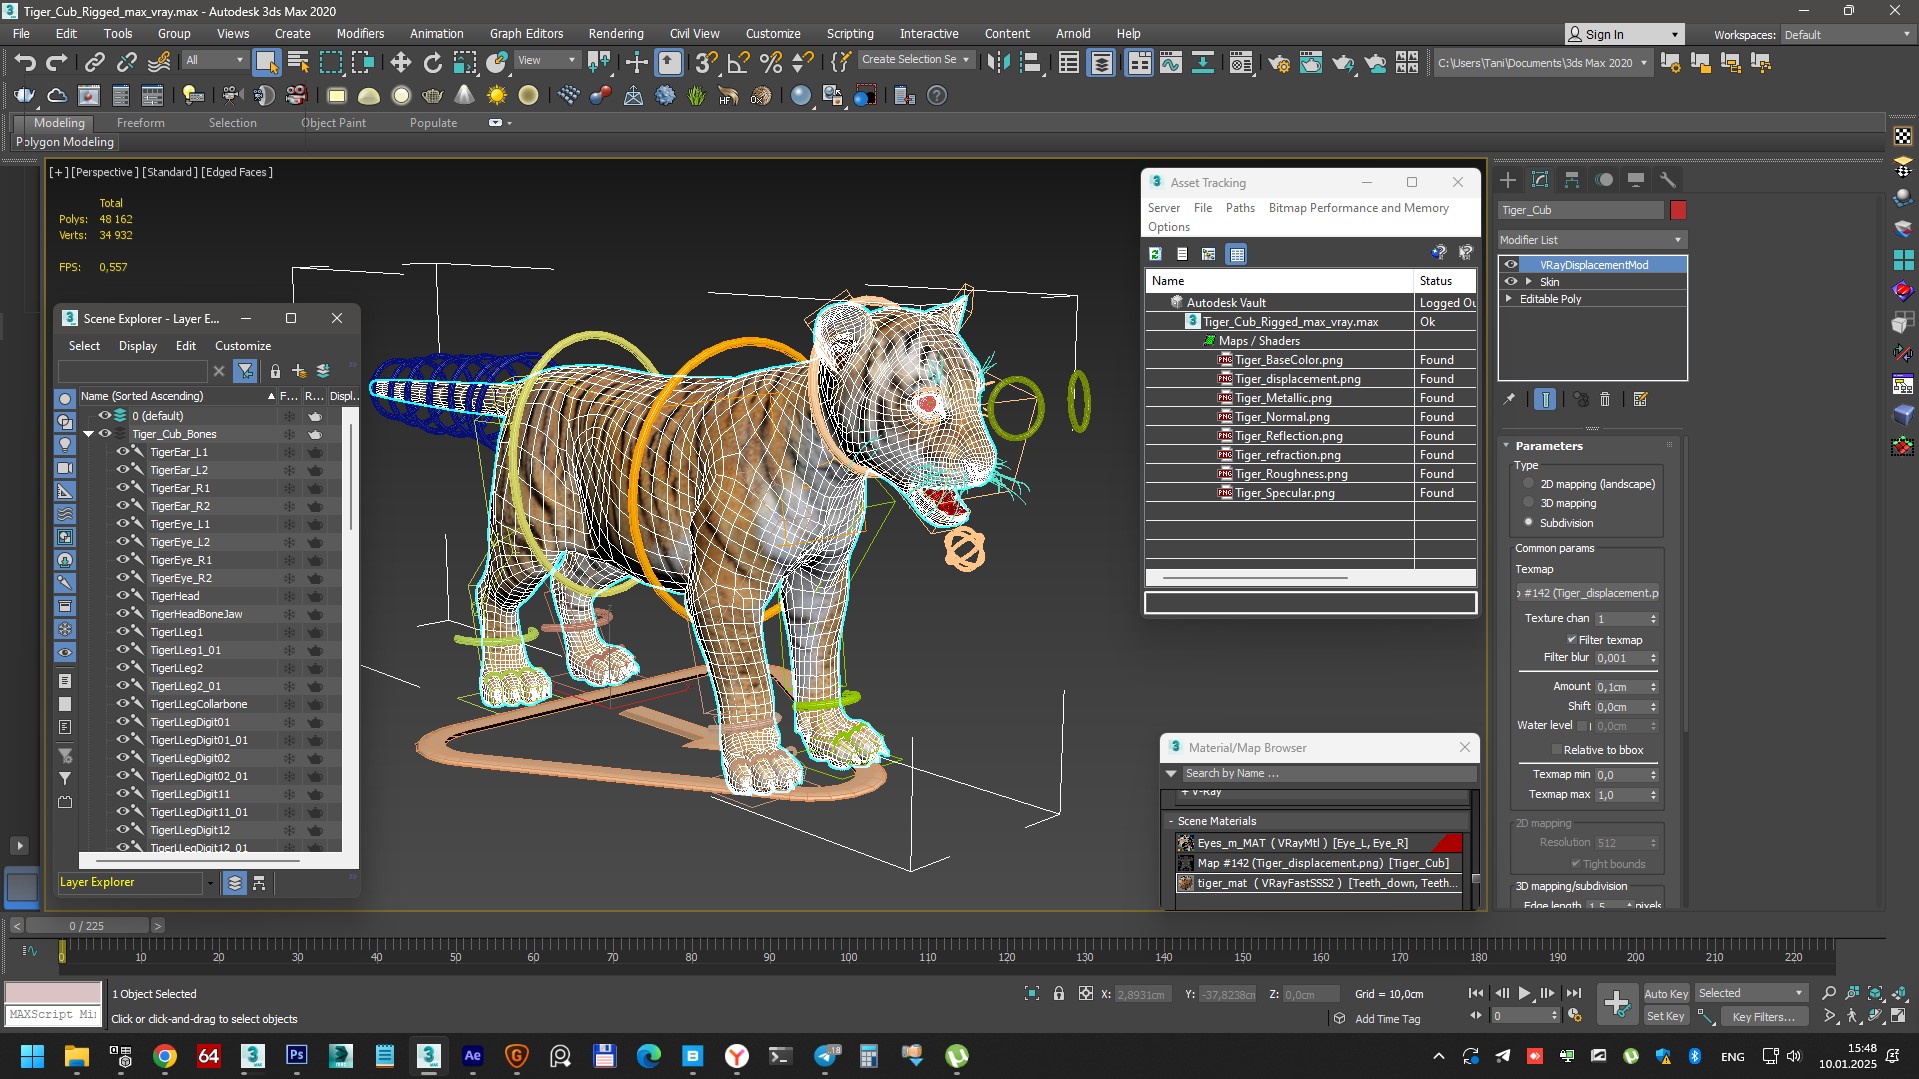The image size is (1919, 1079).
Task: Expand the Skin modifier sub-levels
Action: point(1528,282)
